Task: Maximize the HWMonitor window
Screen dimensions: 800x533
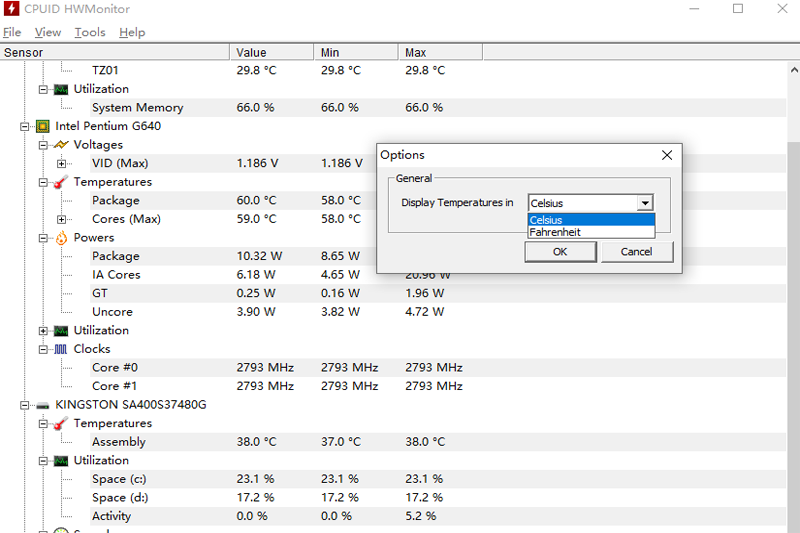Action: point(738,9)
